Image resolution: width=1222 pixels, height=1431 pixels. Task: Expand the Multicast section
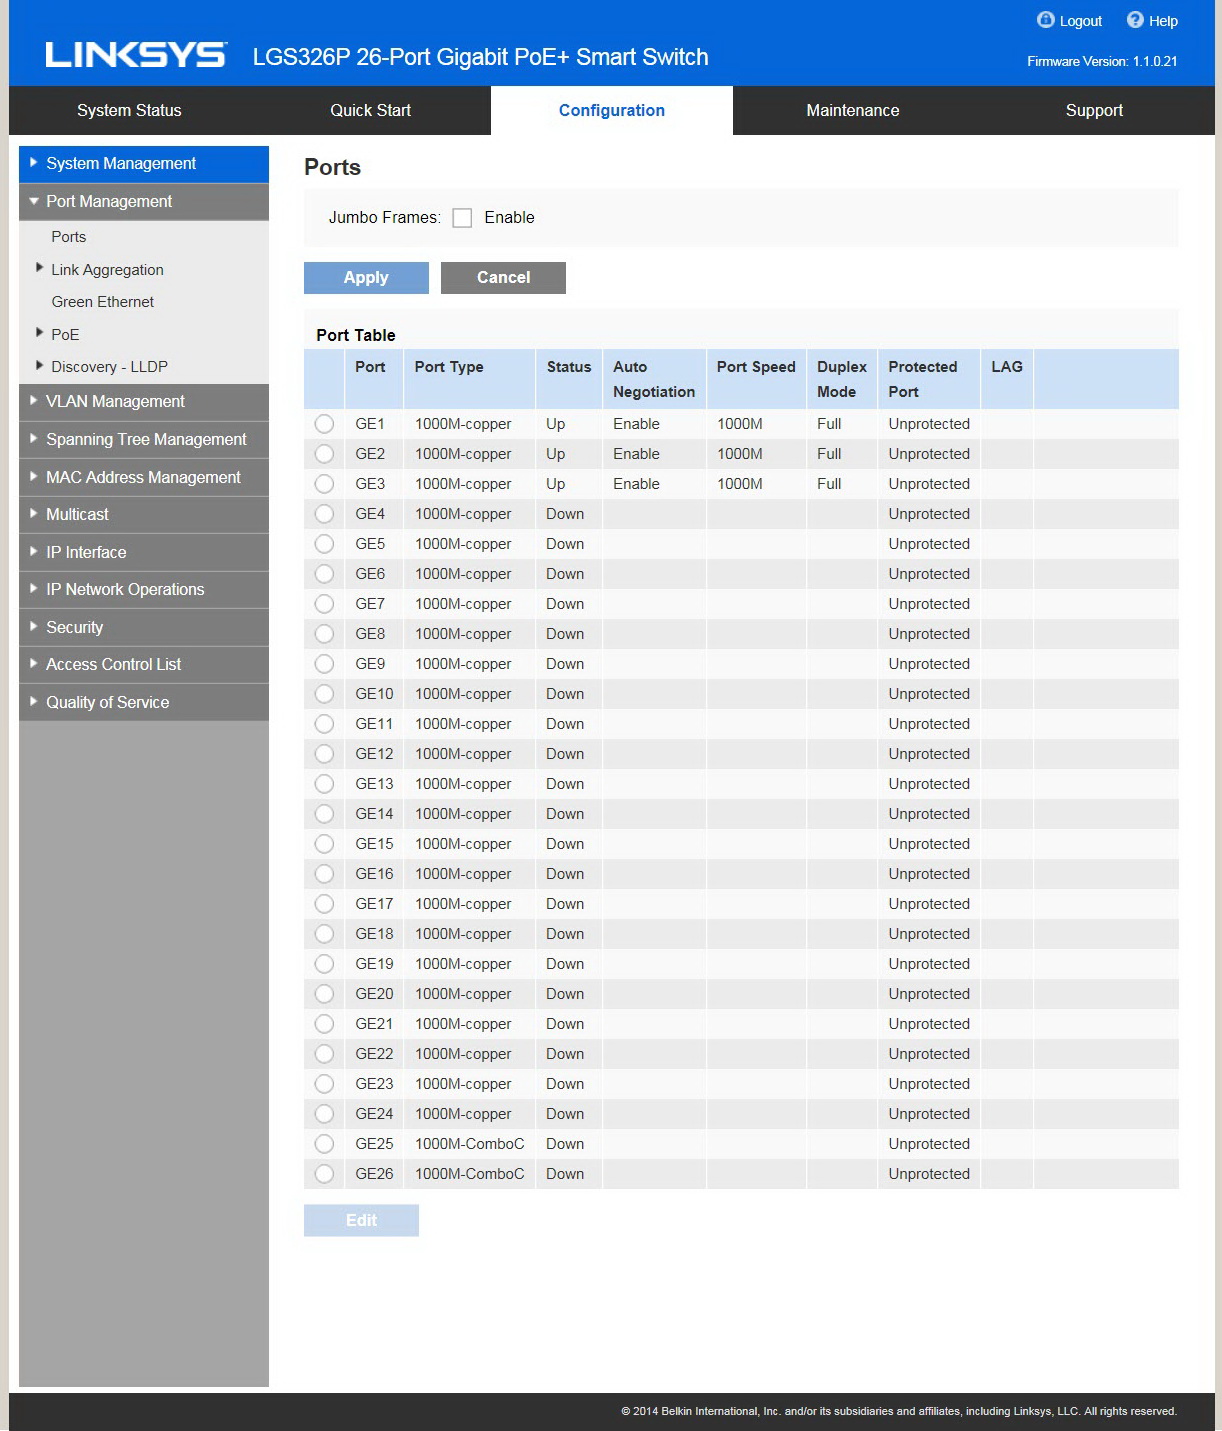[144, 515]
